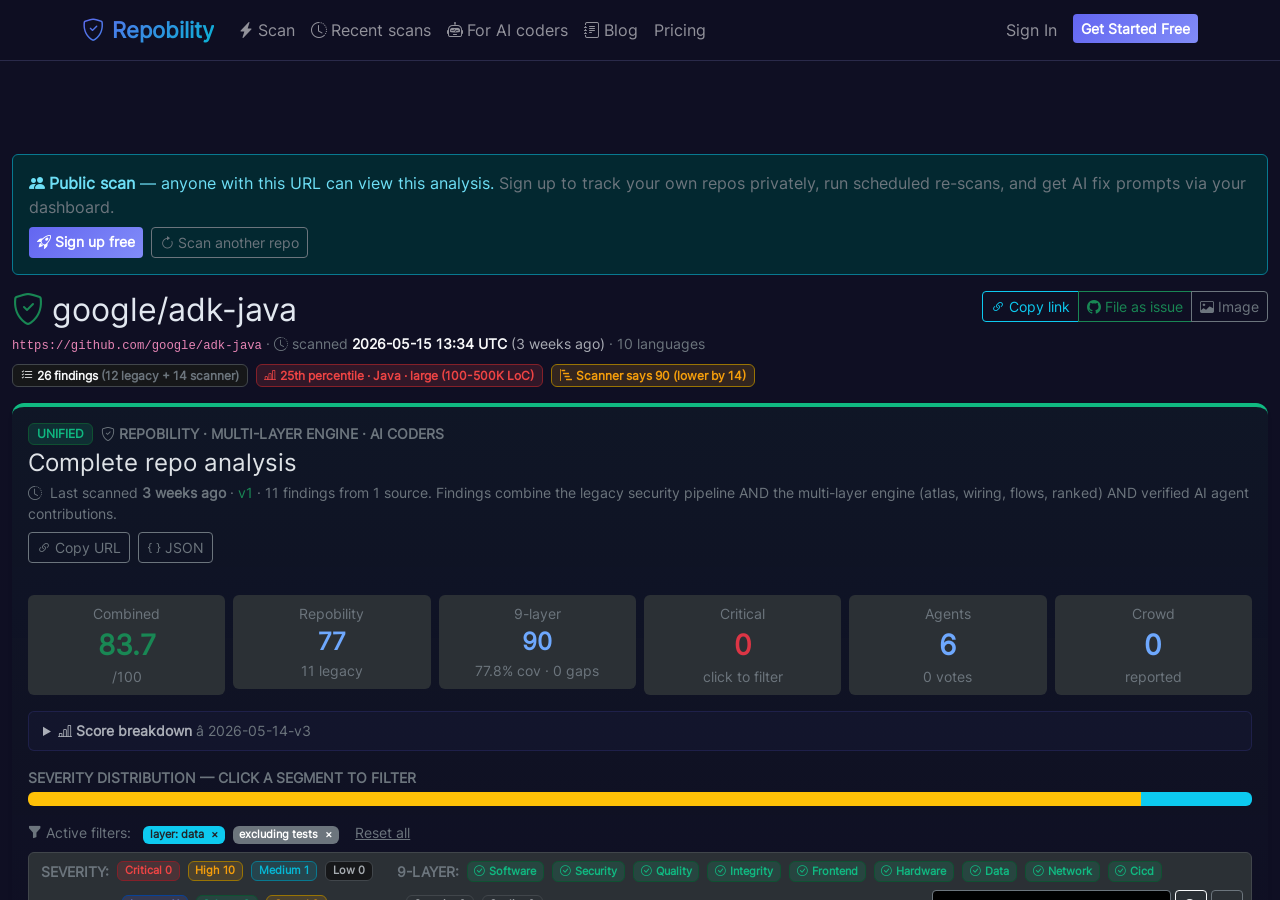Click the google/adk-java heading
1280x900 pixels.
tap(174, 310)
